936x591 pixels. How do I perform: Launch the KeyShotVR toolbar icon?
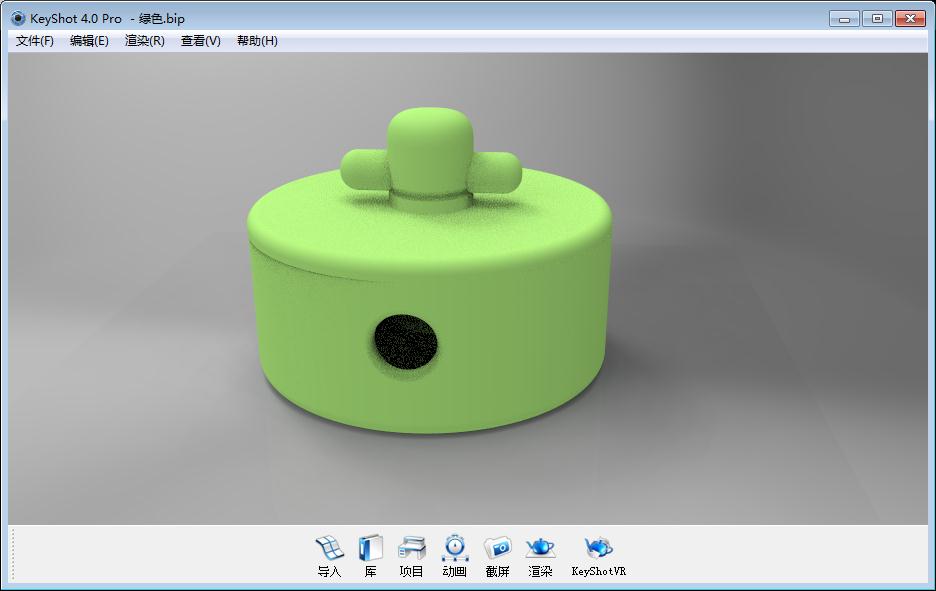598,556
